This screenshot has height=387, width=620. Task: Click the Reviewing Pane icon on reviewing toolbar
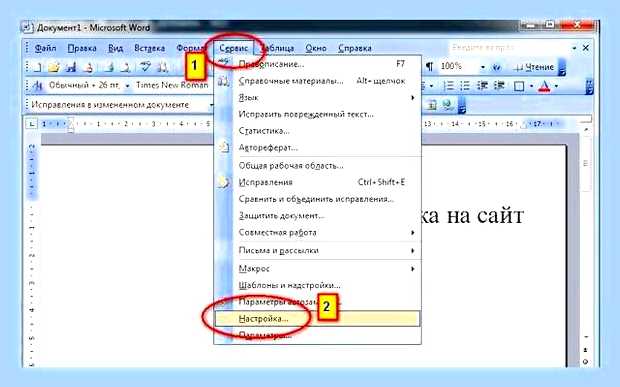coord(431,105)
